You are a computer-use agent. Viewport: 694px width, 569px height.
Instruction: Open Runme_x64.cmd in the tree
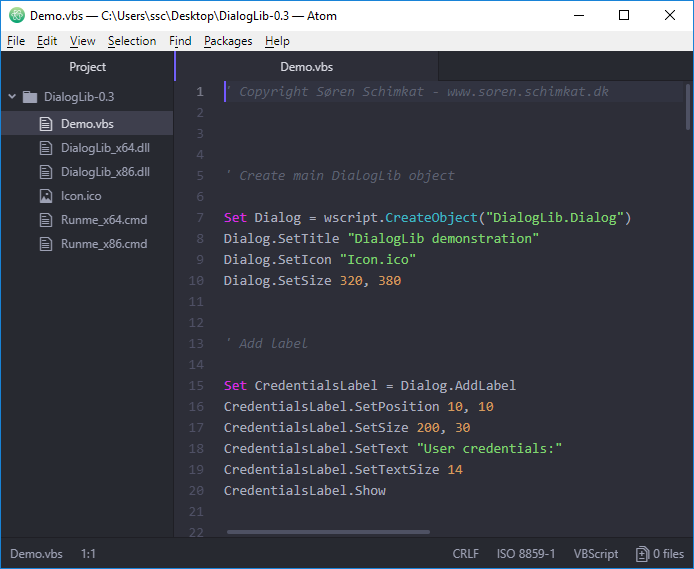click(x=104, y=220)
